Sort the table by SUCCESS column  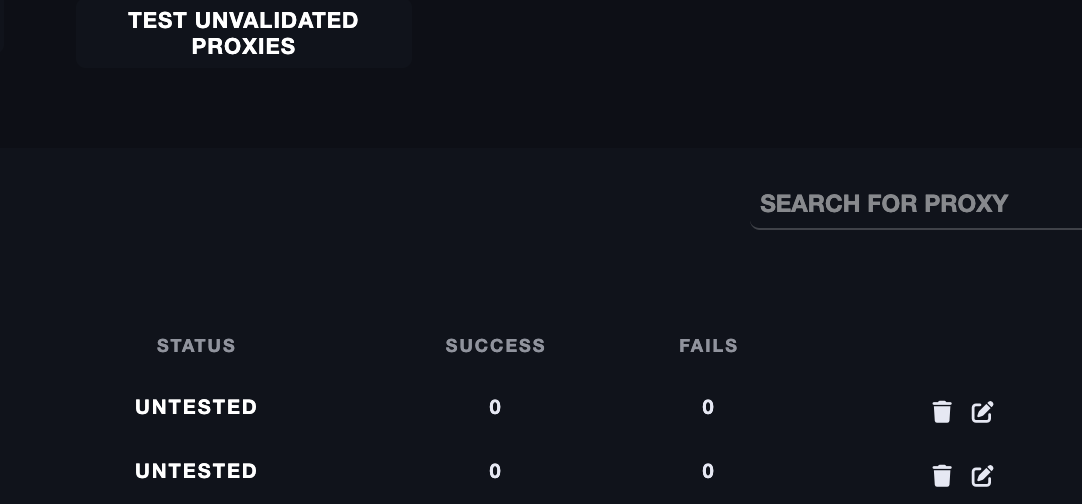click(x=495, y=346)
